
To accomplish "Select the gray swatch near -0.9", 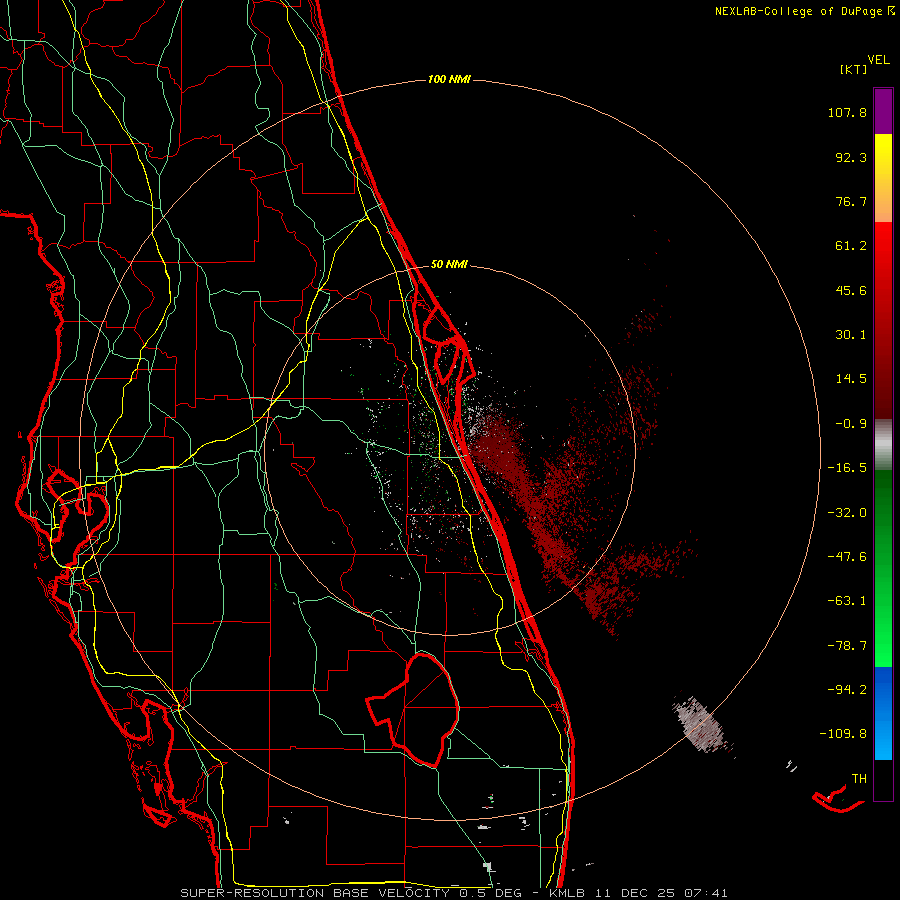I will [x=883, y=444].
